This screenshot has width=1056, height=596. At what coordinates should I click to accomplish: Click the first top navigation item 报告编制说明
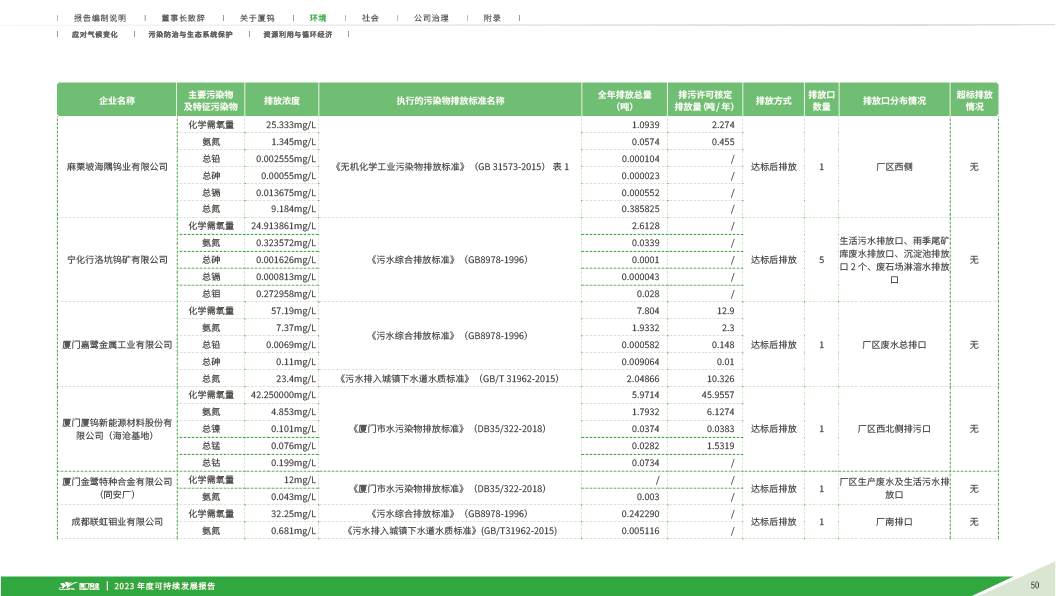[x=100, y=18]
